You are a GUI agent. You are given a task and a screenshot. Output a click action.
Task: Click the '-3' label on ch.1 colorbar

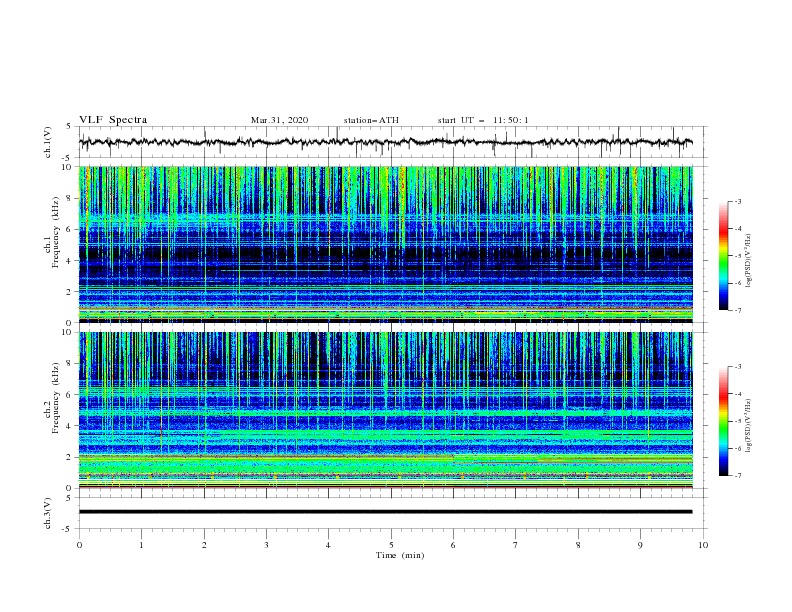(x=737, y=201)
